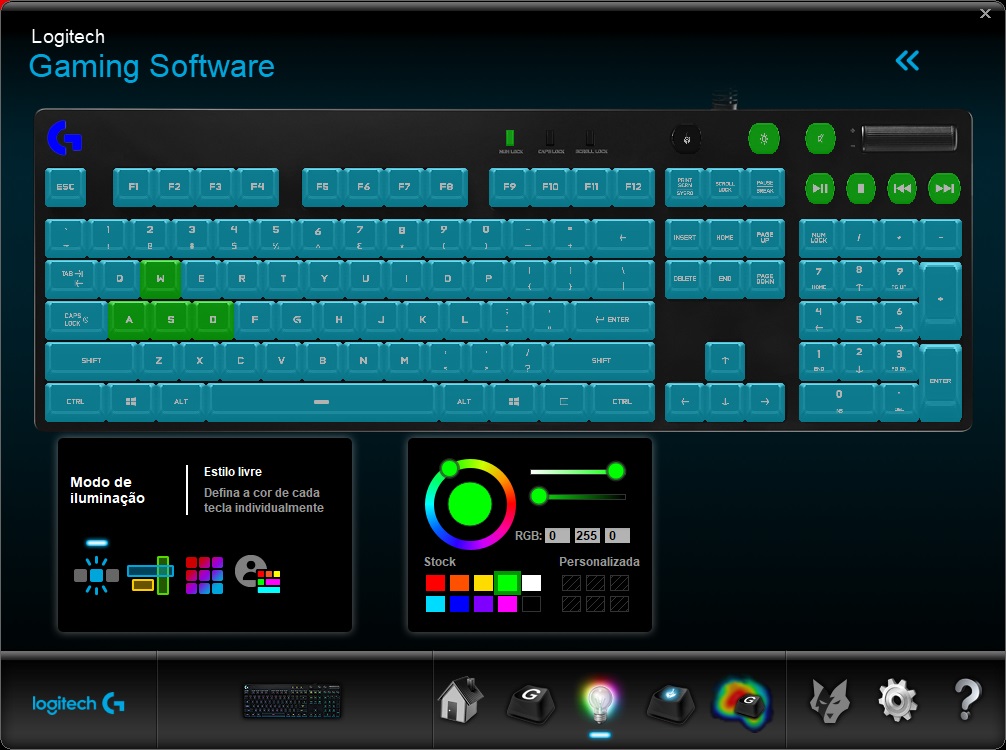Viewport: 1006px width, 750px height.
Task: Select the Page Up key
Action: (765, 238)
